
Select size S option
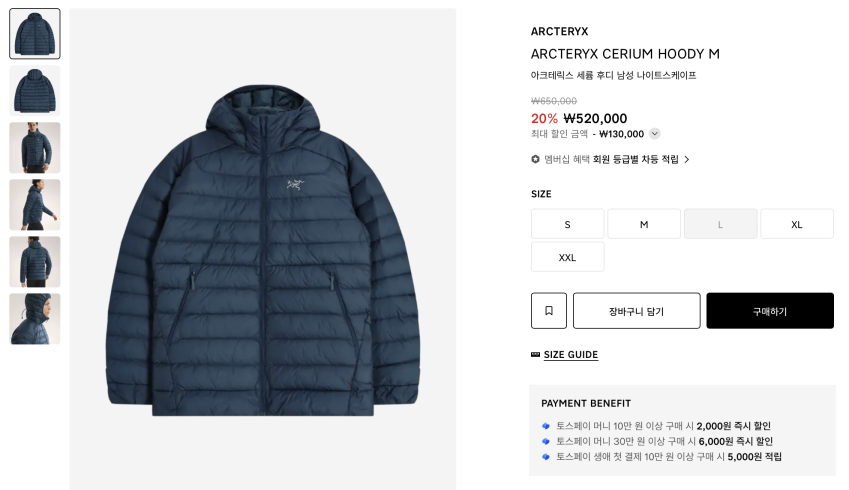[567, 224]
